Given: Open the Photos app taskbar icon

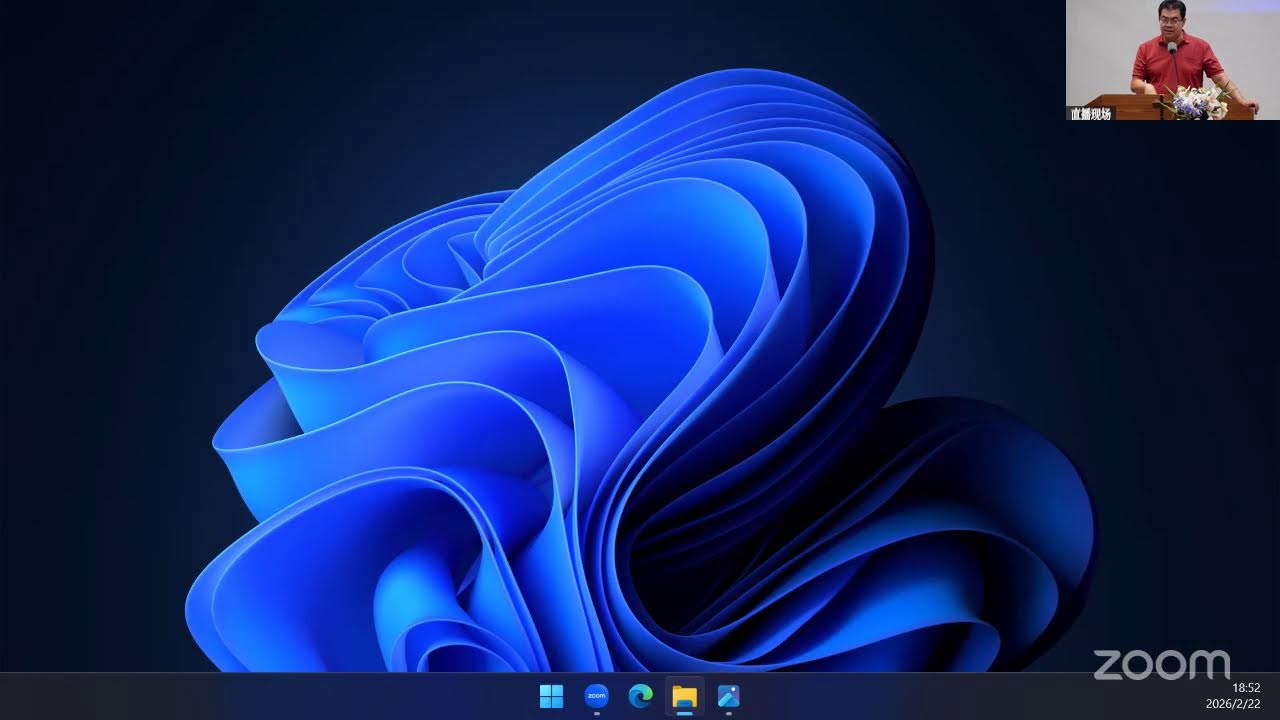Looking at the screenshot, I should (728, 696).
